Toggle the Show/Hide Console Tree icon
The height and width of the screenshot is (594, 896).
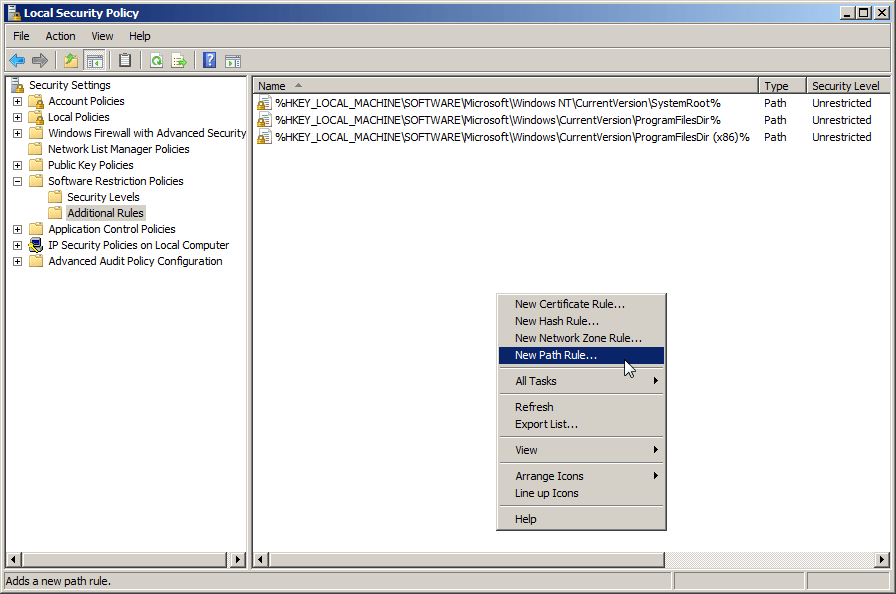tap(94, 60)
